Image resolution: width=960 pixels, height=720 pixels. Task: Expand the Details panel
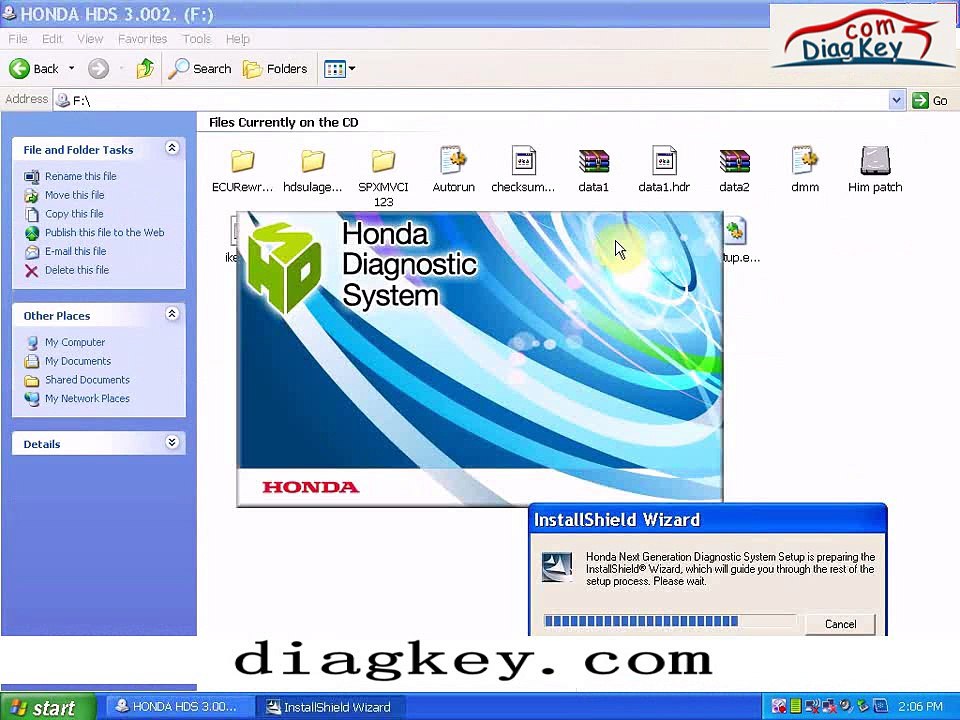tap(172, 442)
